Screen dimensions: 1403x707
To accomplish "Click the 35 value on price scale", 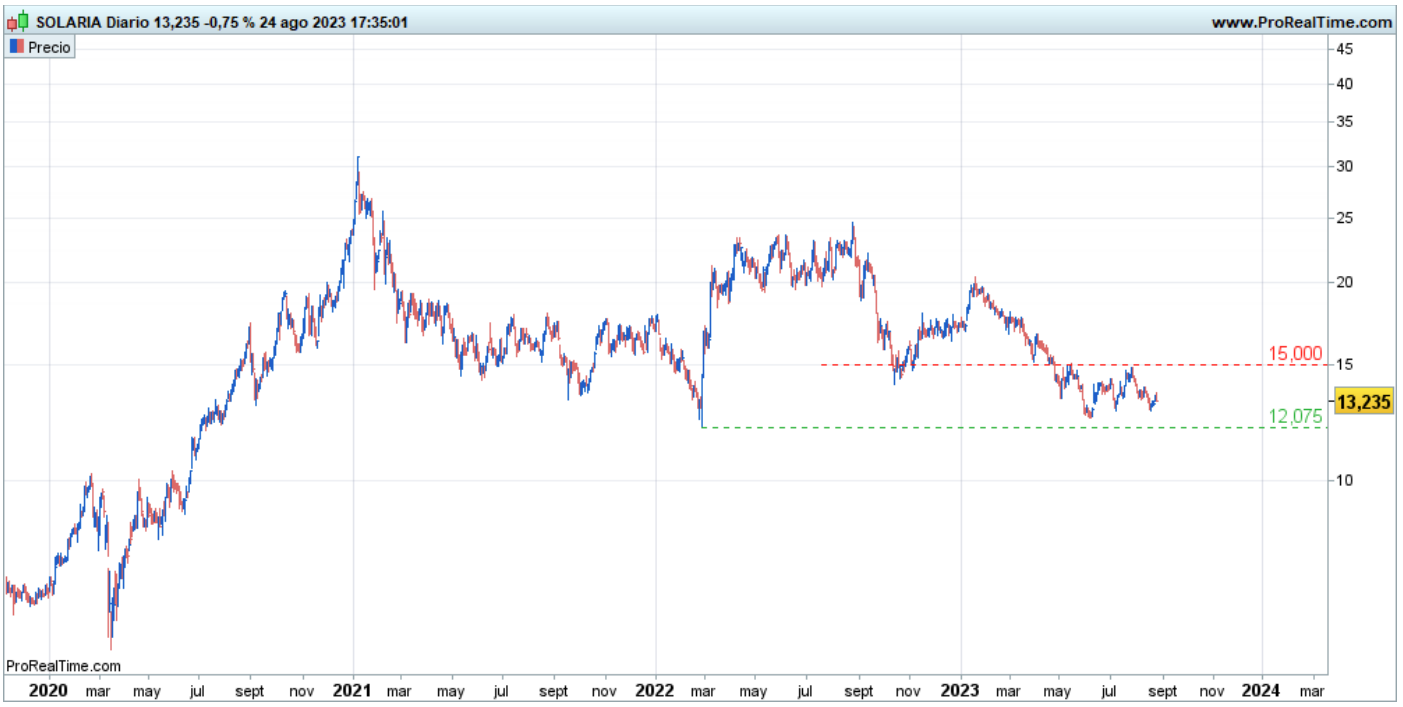I will [1345, 122].
